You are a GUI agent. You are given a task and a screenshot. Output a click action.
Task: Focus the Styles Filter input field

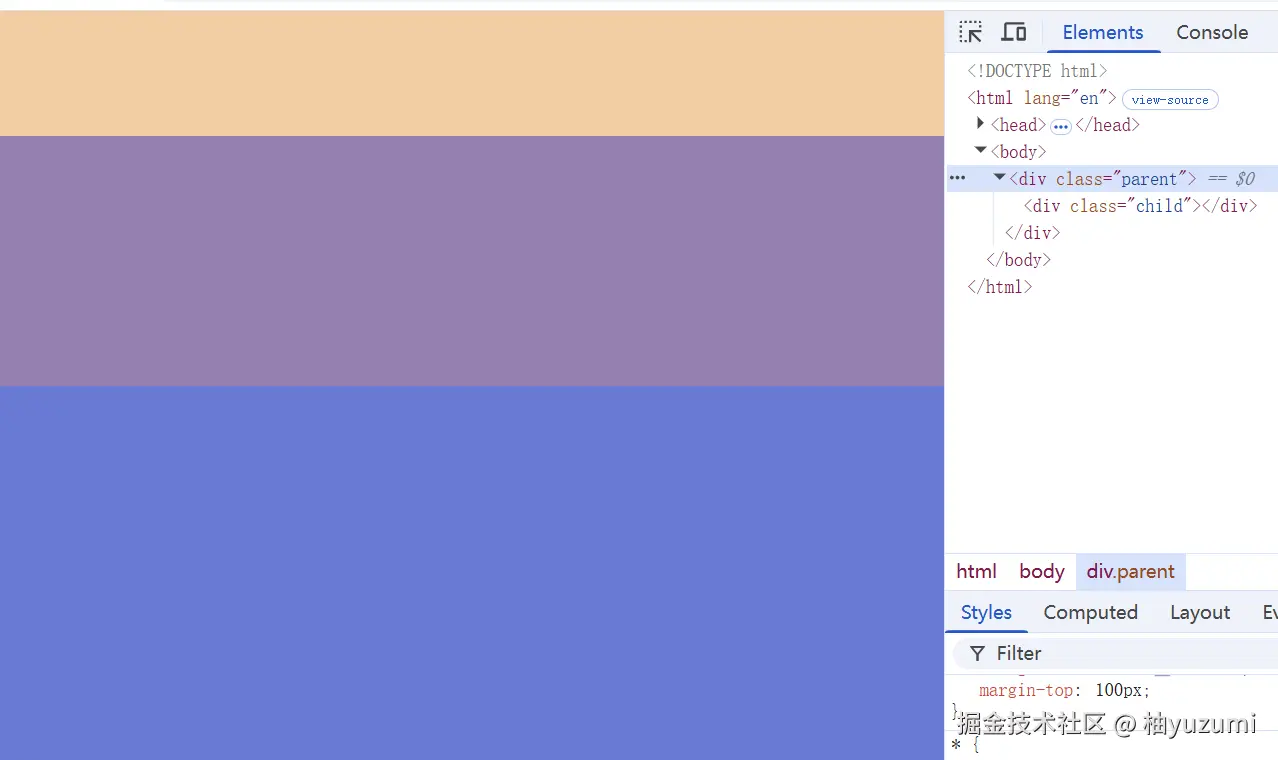click(x=1115, y=653)
